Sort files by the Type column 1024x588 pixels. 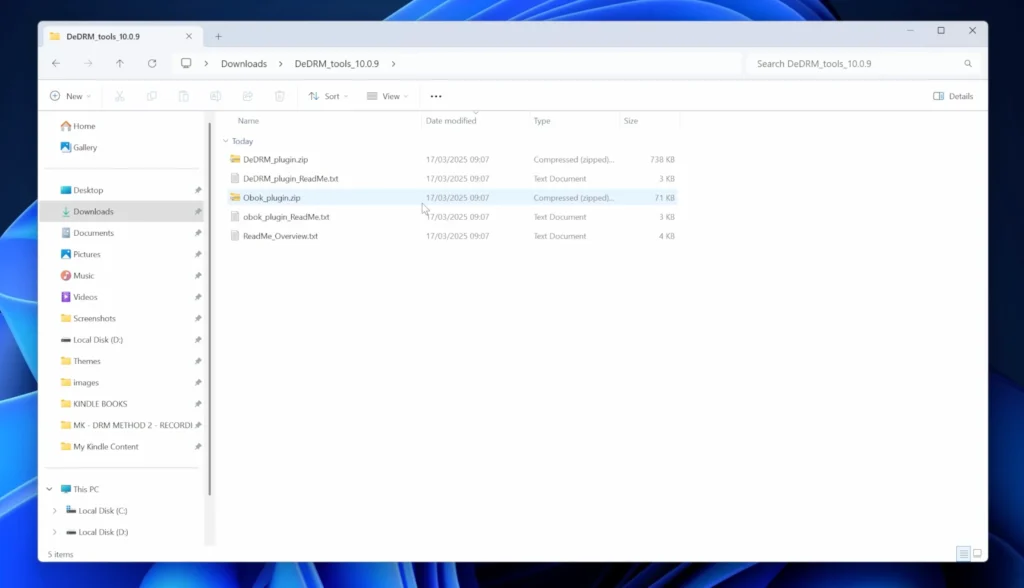(541, 121)
